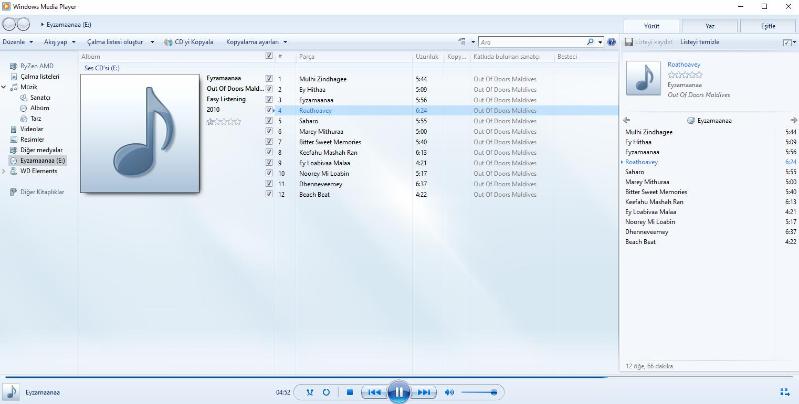Uncheck track 8 Keefahu Mashah Ran checkbox
The height and width of the screenshot is (404, 799).
coord(269,152)
